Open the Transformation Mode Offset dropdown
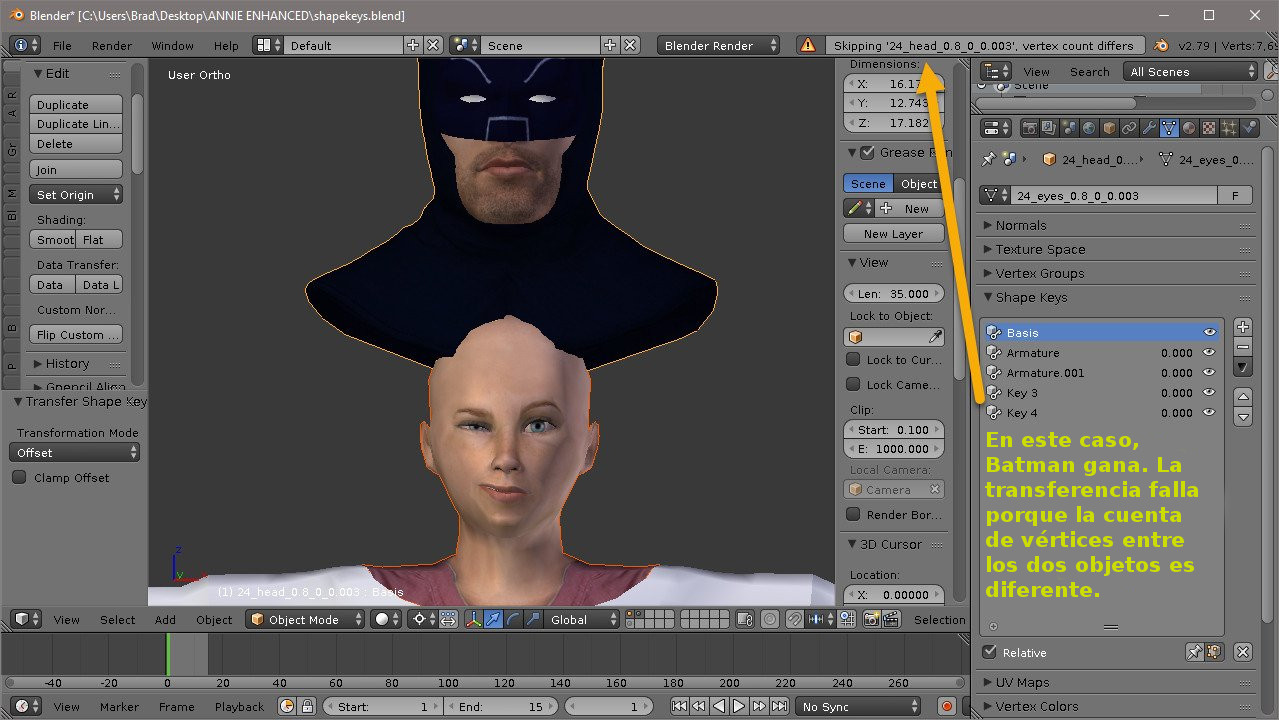 [x=76, y=453]
